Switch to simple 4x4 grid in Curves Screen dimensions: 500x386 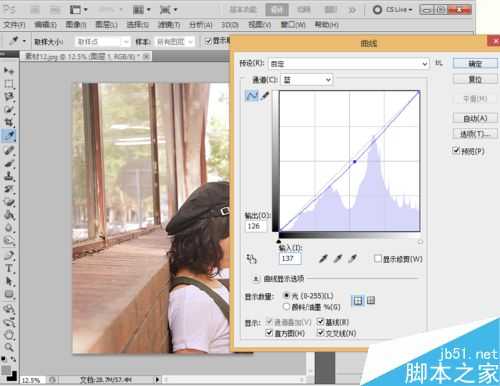(358, 301)
